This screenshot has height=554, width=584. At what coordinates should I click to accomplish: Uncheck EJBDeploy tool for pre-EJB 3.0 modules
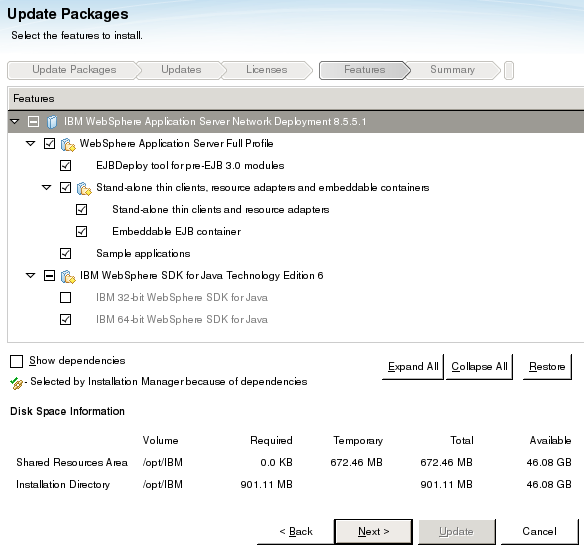(66, 165)
